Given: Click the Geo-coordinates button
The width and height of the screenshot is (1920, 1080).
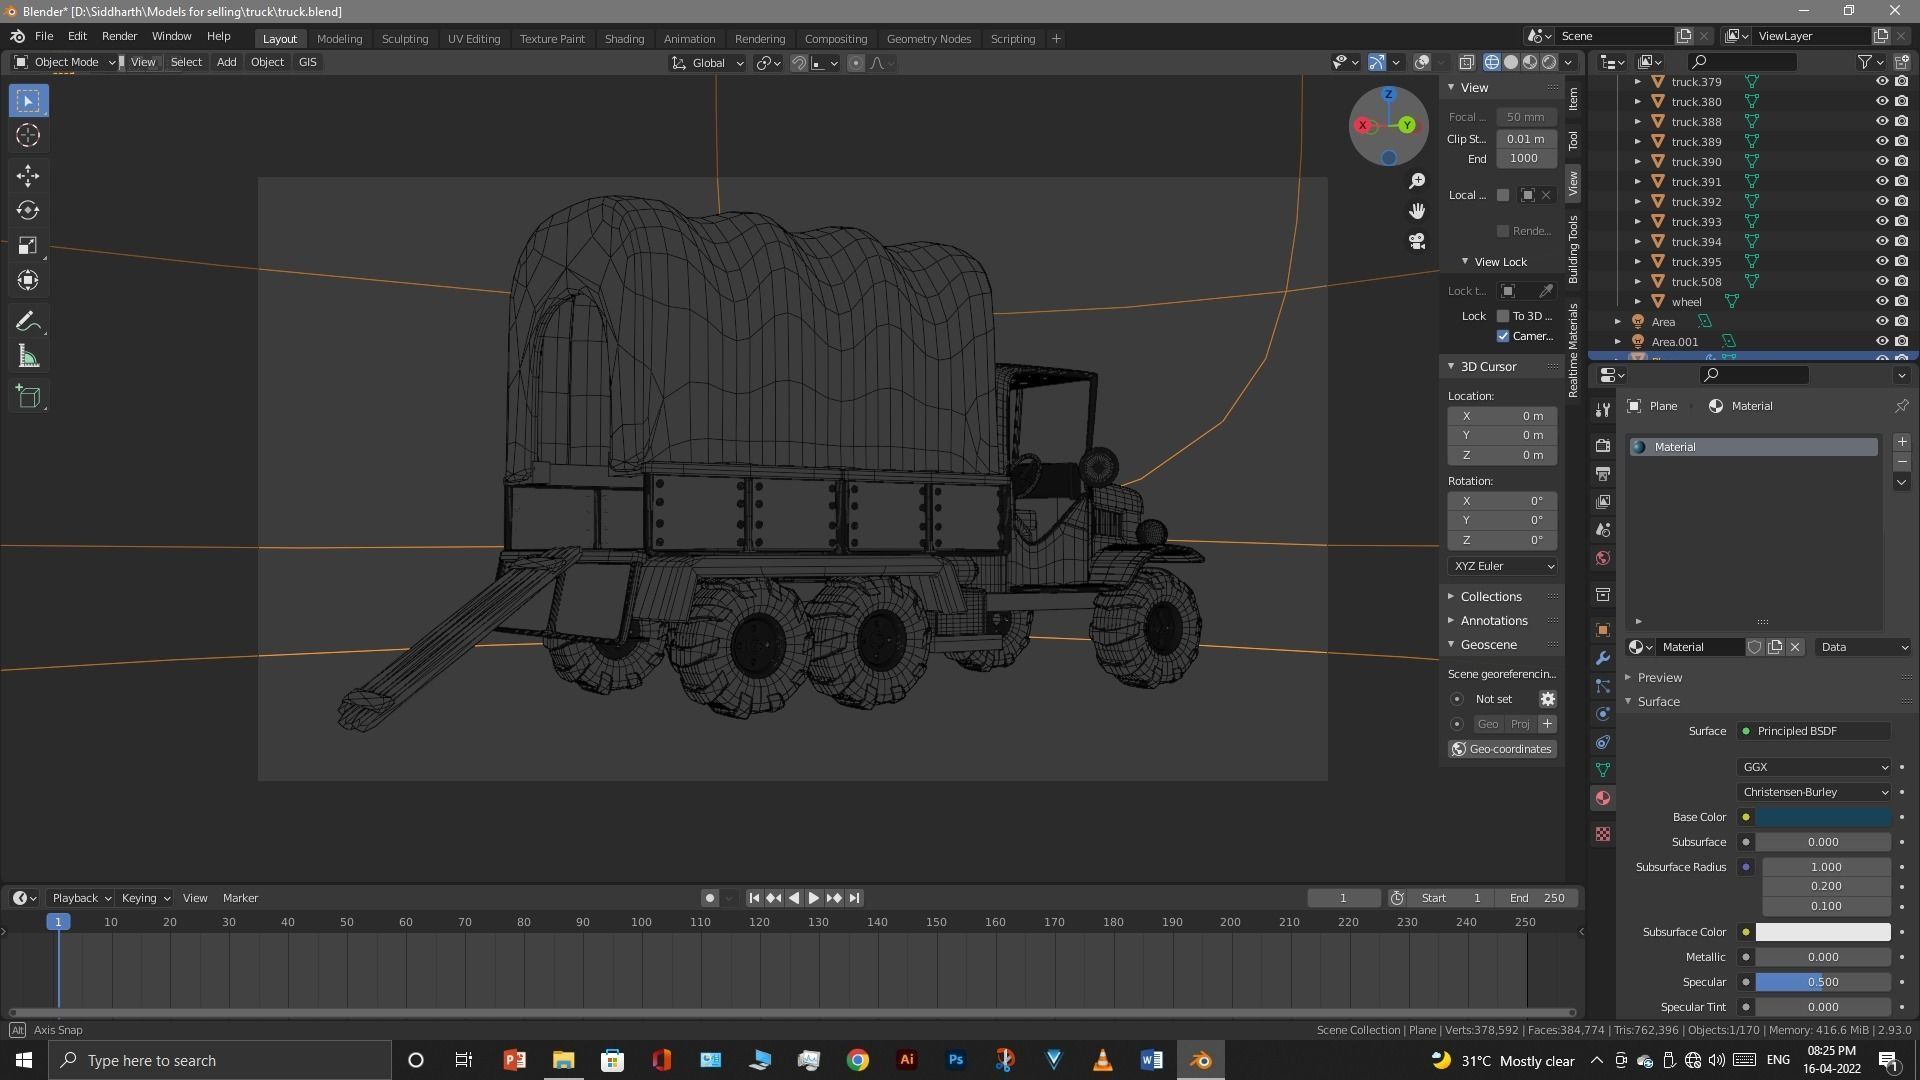Looking at the screenshot, I should [x=1502, y=749].
